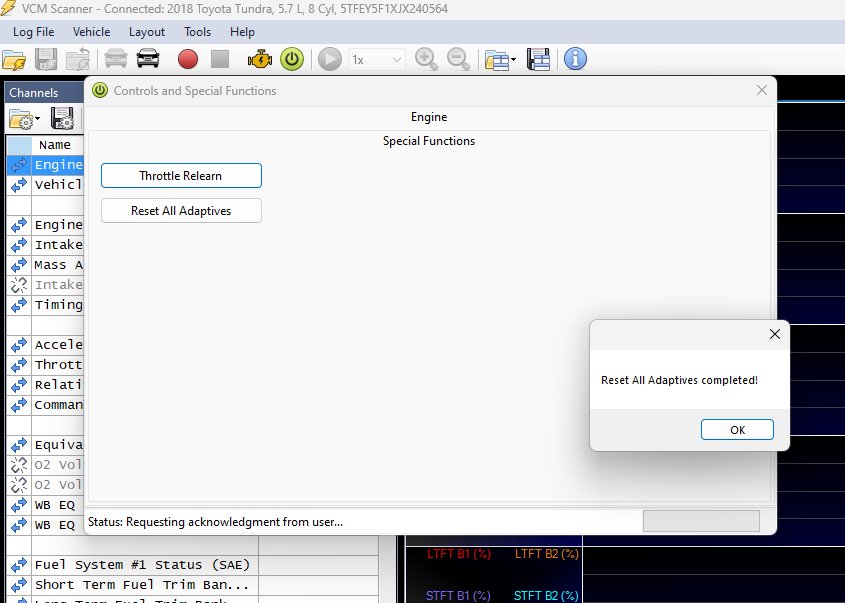Click the Channels save-with-gear icon
This screenshot has width=845, height=603.
[62, 119]
